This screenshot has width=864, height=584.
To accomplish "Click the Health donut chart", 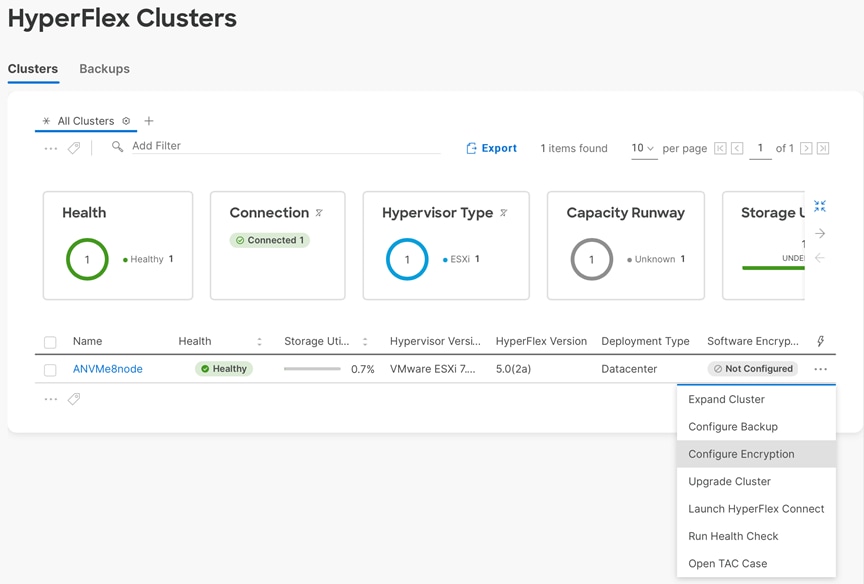I will point(87,259).
